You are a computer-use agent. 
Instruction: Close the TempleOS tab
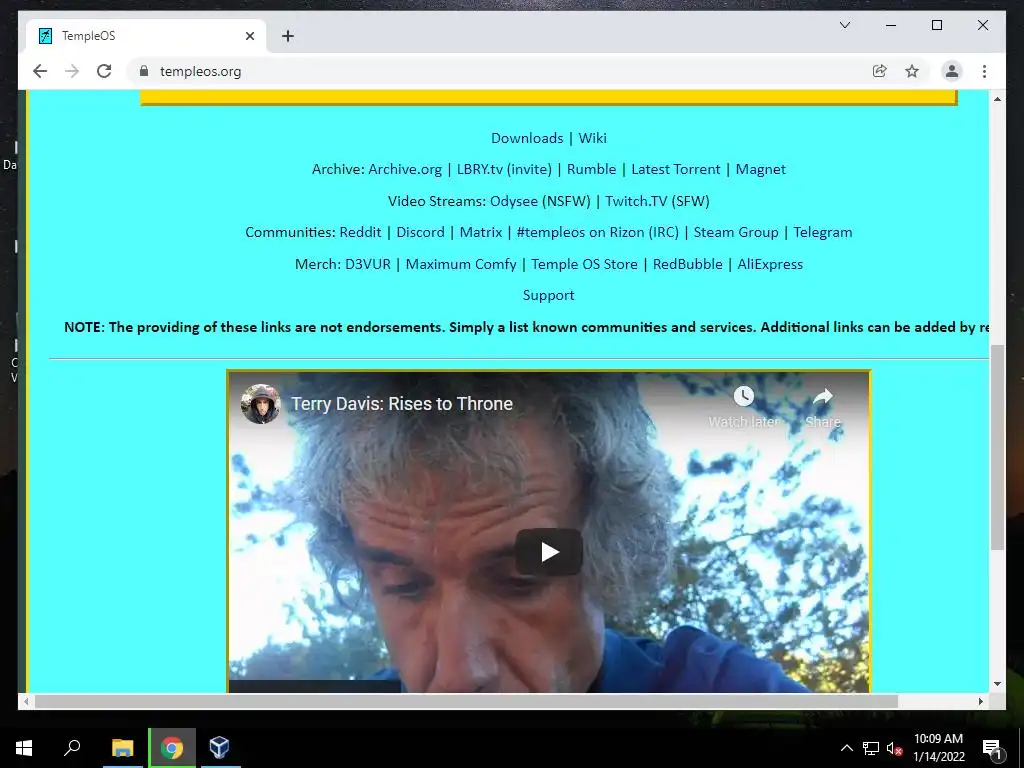pos(249,36)
